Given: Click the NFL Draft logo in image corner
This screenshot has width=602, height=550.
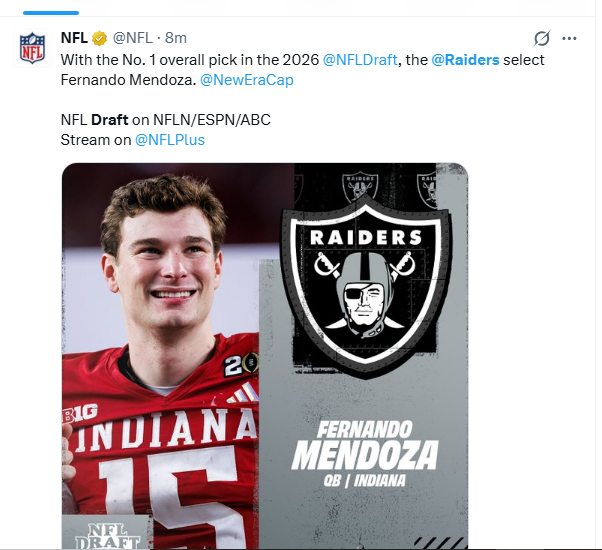Looking at the screenshot, I should (103, 532).
